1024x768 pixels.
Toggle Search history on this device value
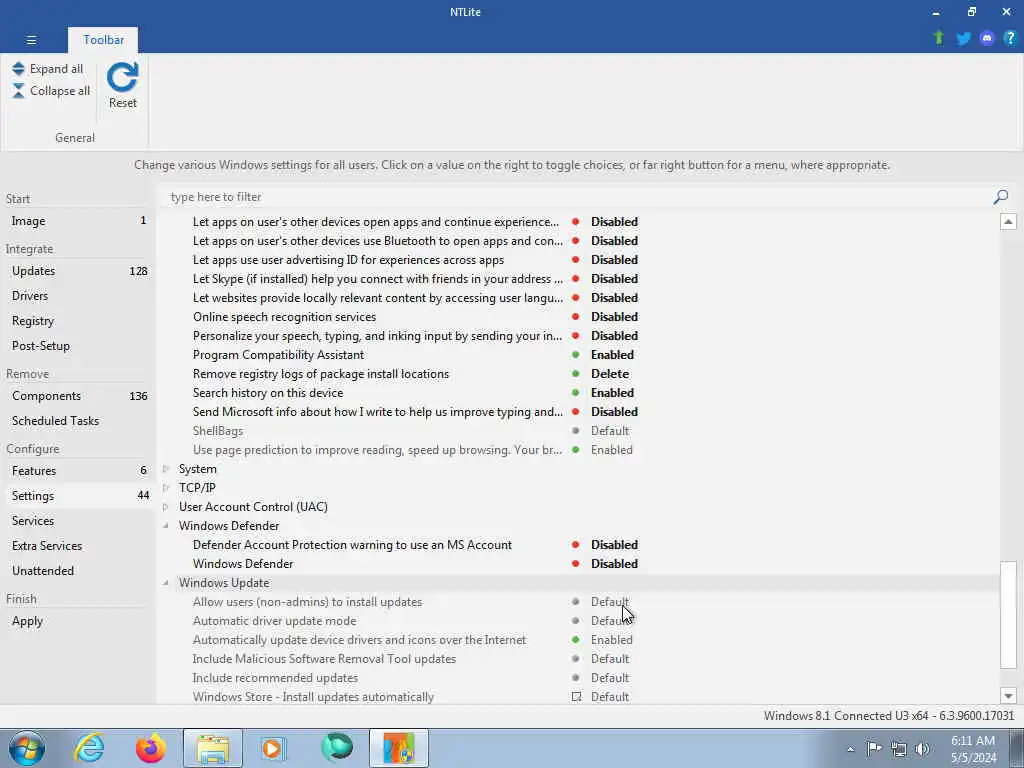[x=612, y=392]
